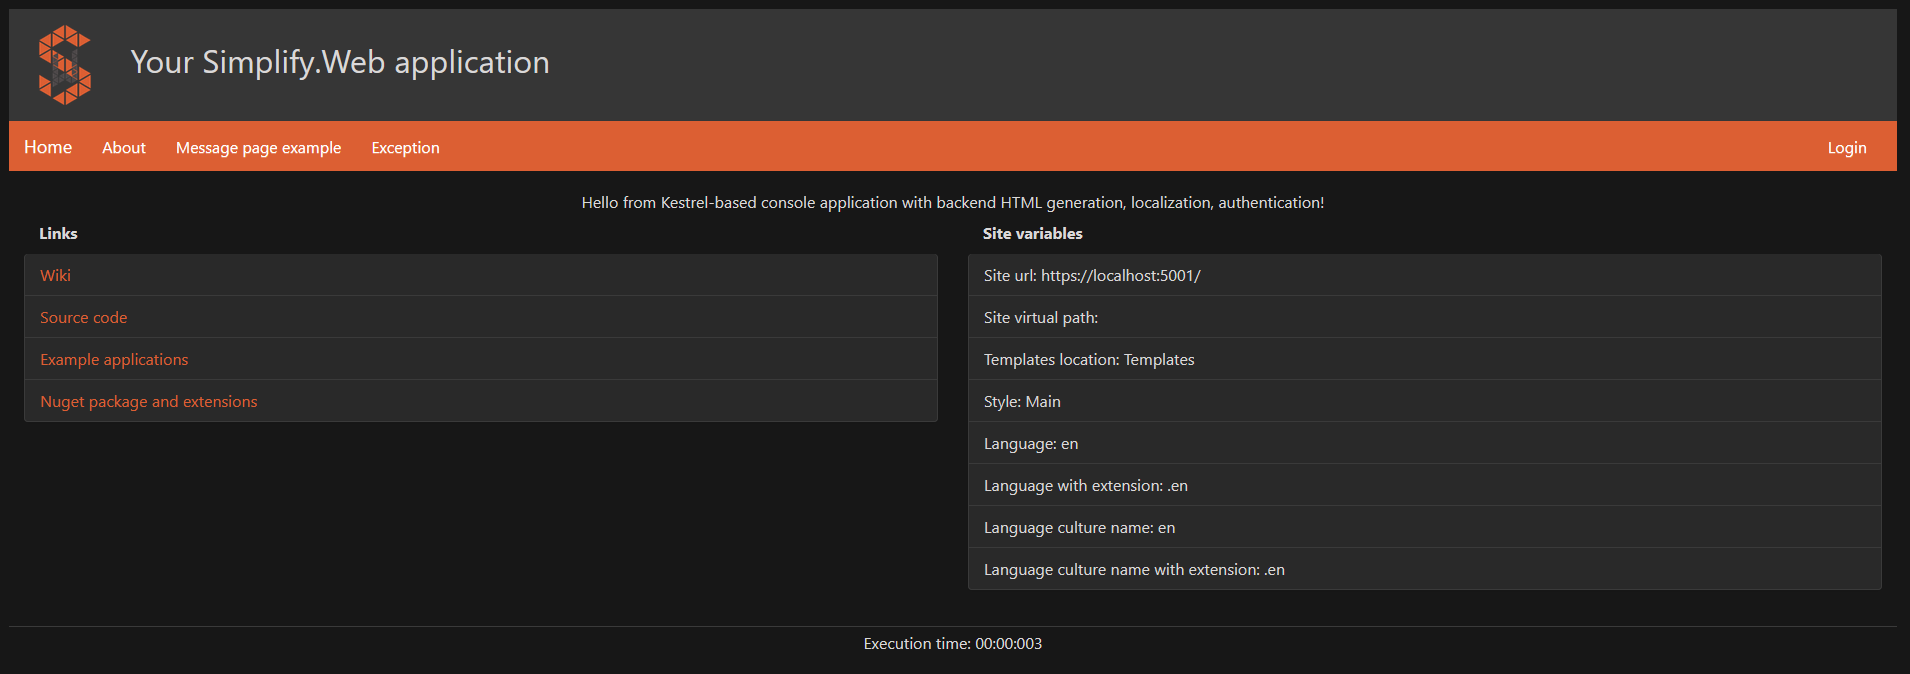Click the Execution time footer text
The width and height of the screenshot is (1910, 674).
click(x=953, y=644)
